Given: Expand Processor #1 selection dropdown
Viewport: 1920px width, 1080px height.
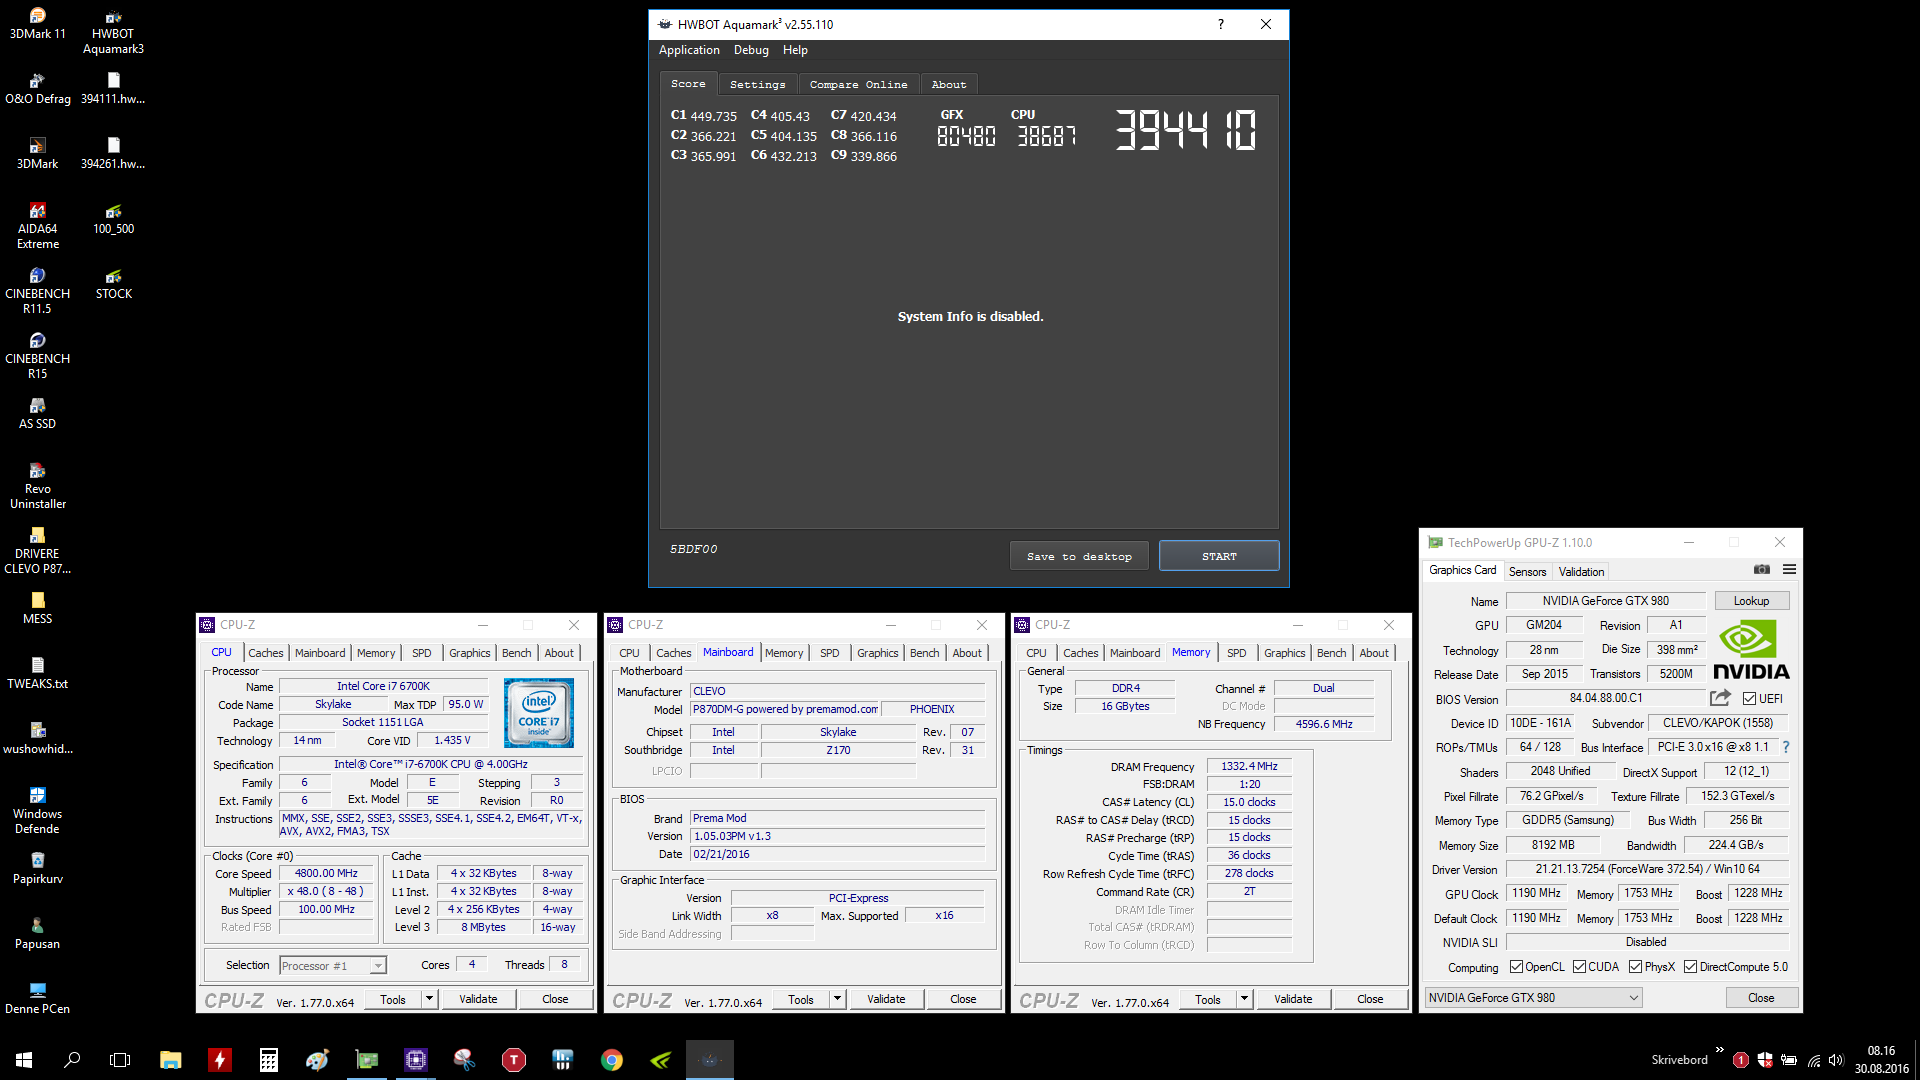Looking at the screenshot, I should click(378, 966).
